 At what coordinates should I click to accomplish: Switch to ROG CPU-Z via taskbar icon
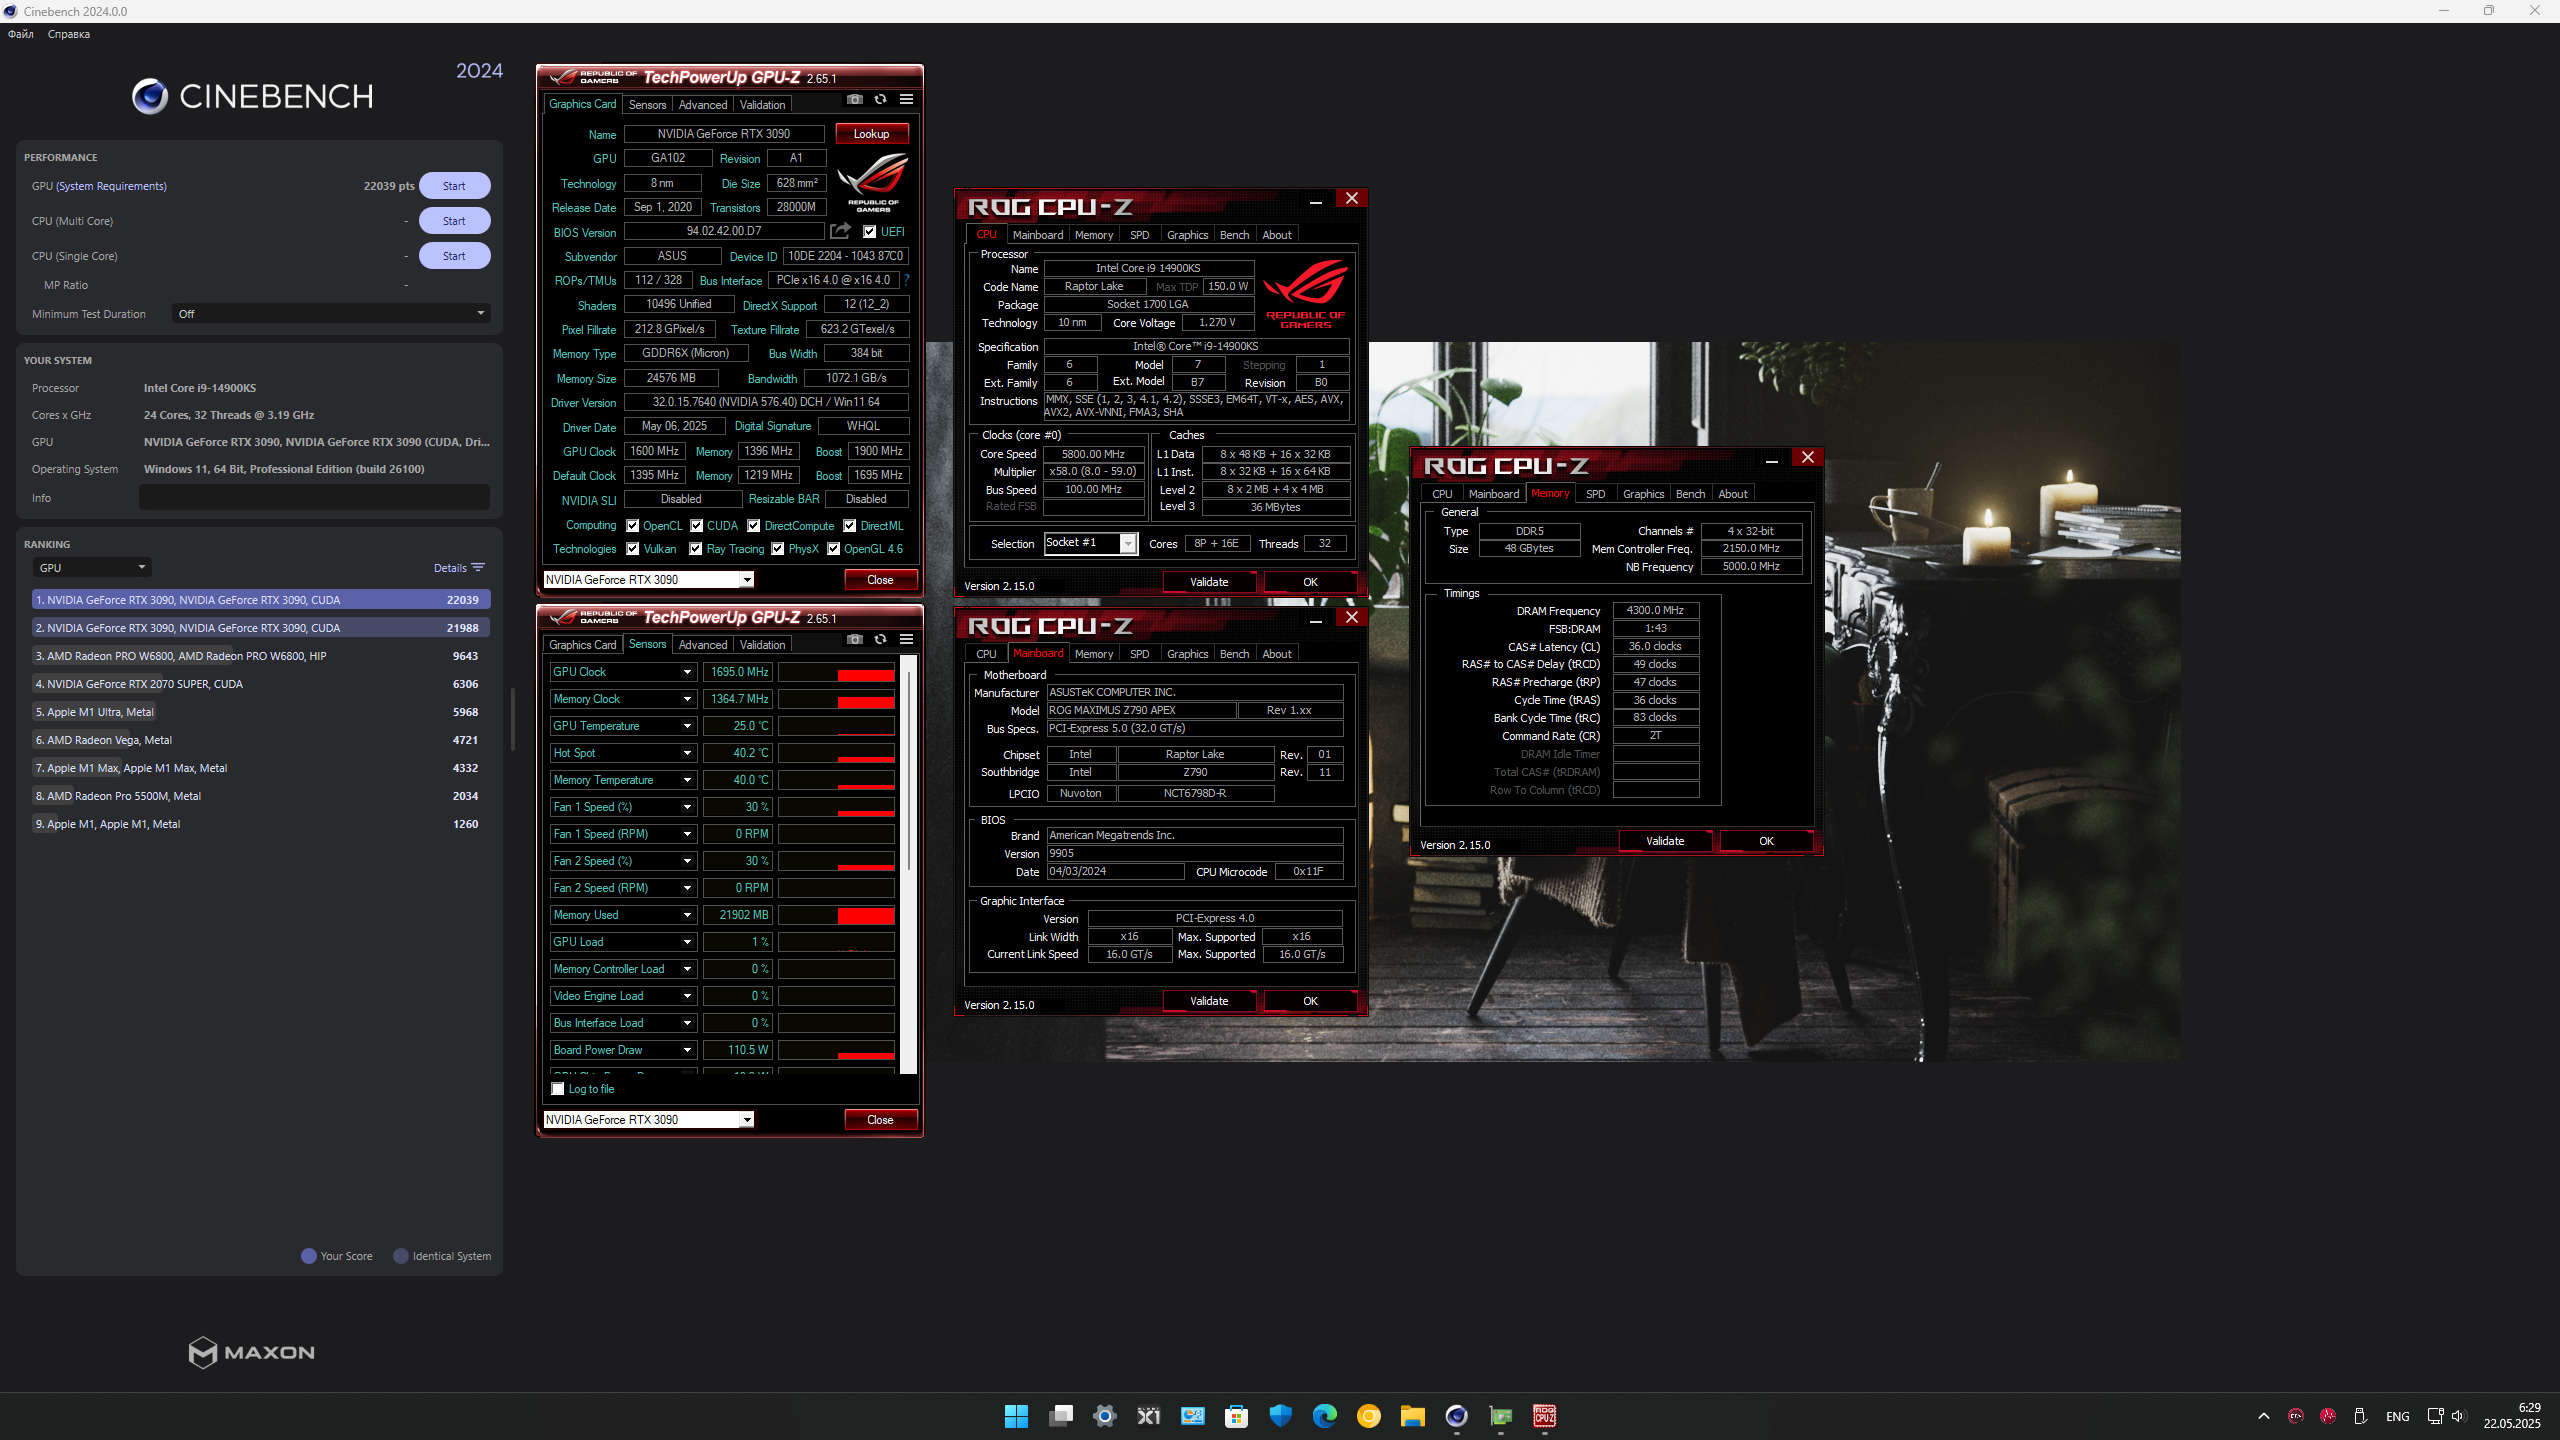pyautogui.click(x=1544, y=1416)
